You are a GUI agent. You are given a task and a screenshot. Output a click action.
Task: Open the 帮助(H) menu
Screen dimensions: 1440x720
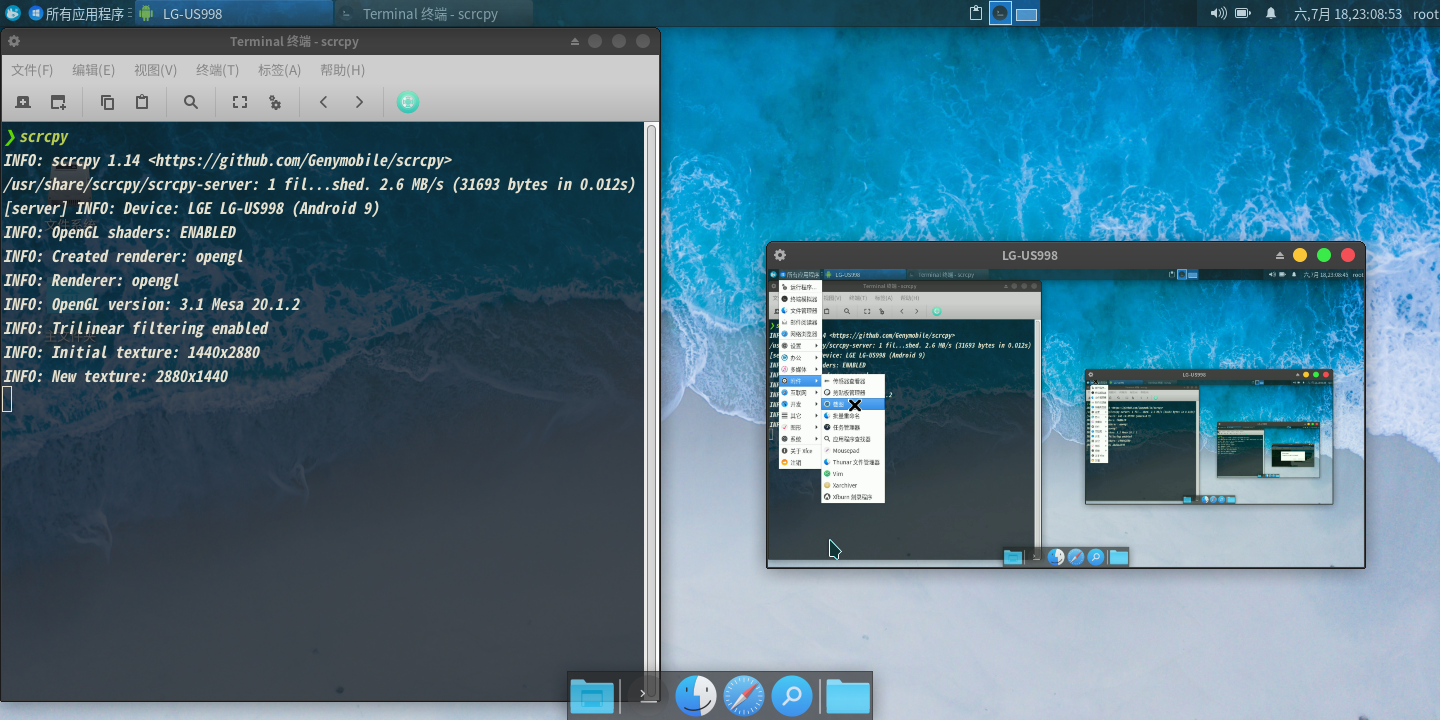pyautogui.click(x=342, y=70)
